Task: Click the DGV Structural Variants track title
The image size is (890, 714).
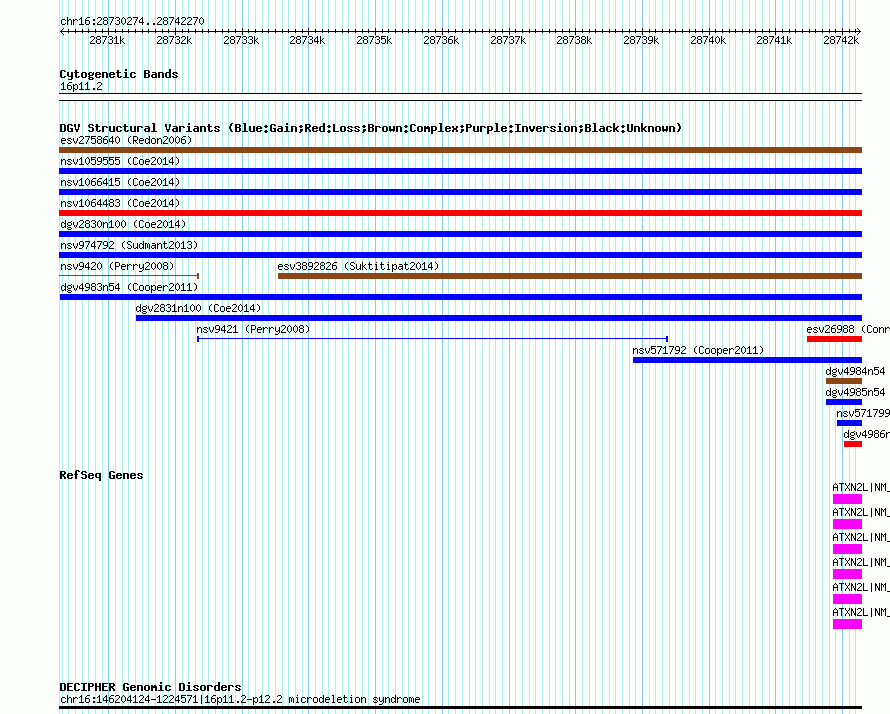Action: [x=370, y=128]
